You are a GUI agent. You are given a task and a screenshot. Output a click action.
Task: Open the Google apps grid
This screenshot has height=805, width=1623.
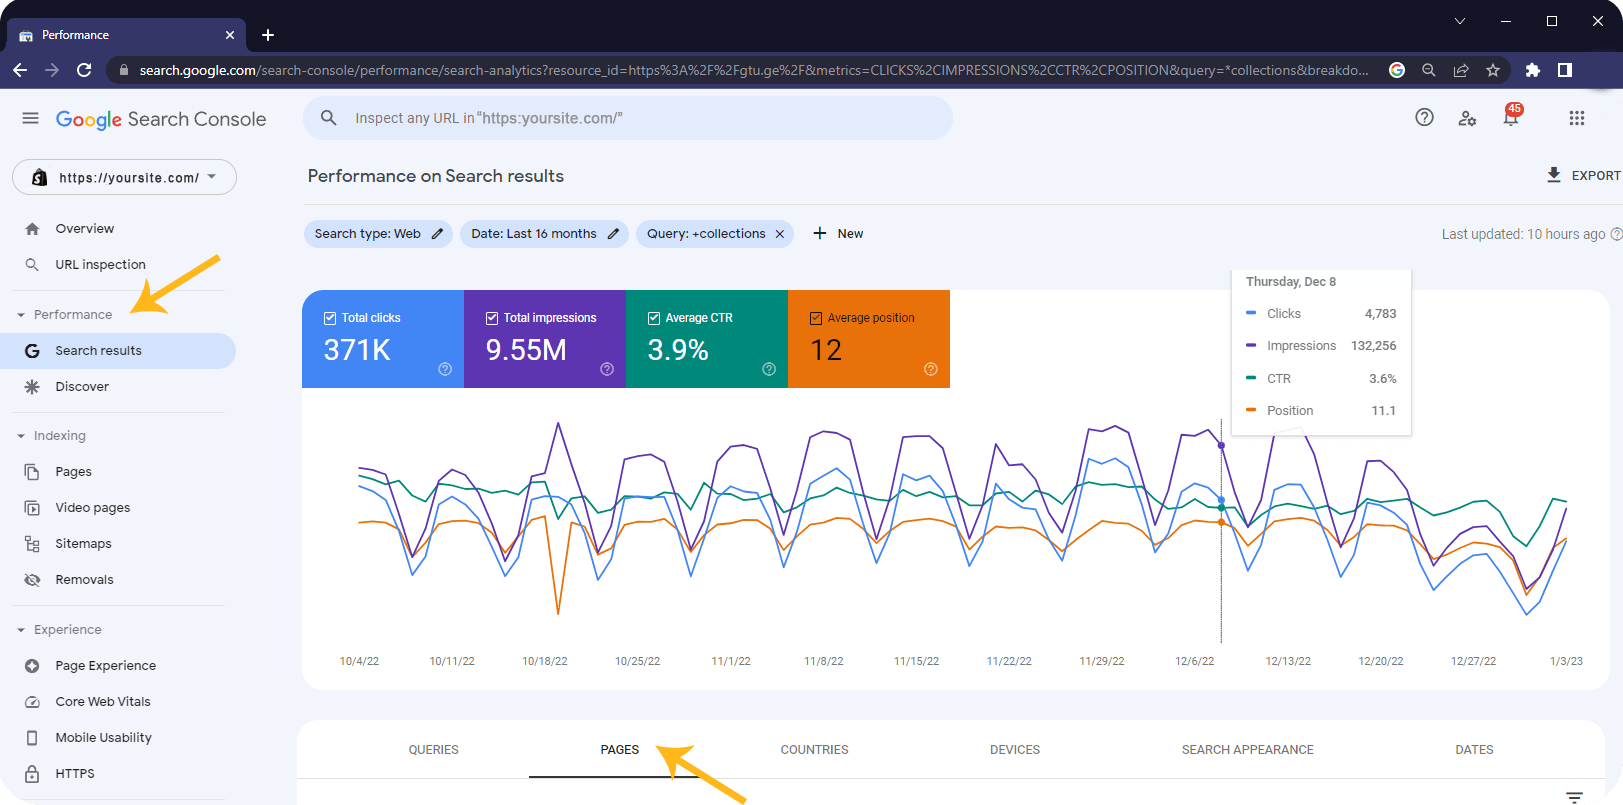point(1577,118)
